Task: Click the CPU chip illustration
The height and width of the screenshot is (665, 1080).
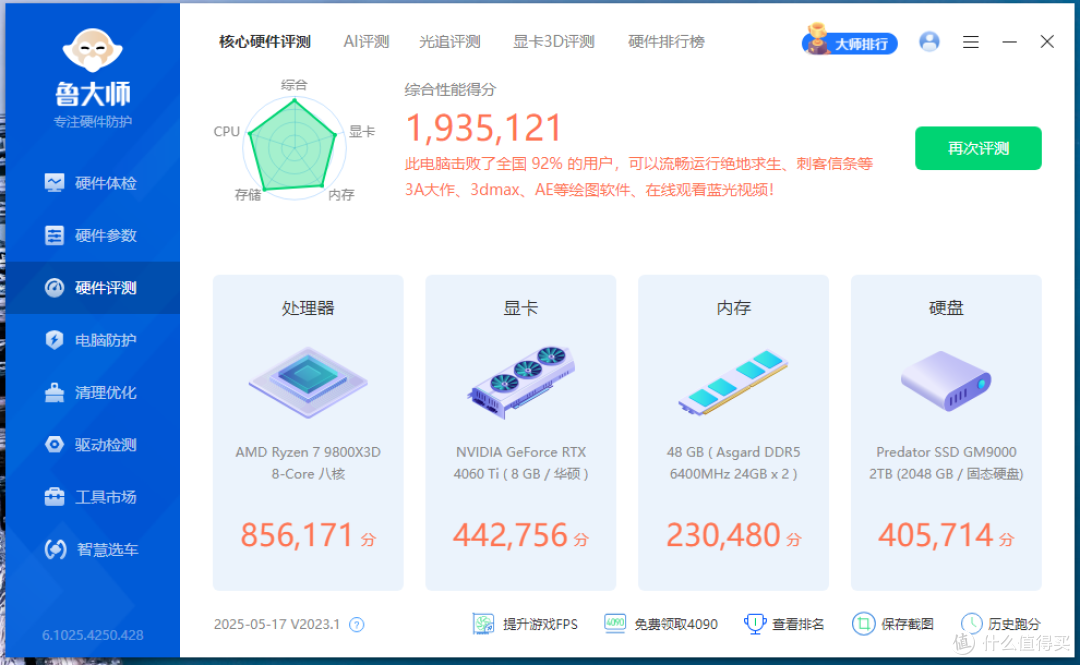Action: point(308,381)
